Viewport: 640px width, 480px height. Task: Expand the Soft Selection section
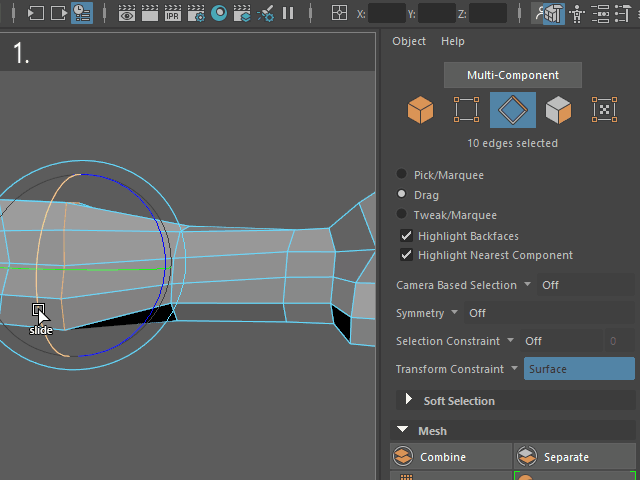409,401
